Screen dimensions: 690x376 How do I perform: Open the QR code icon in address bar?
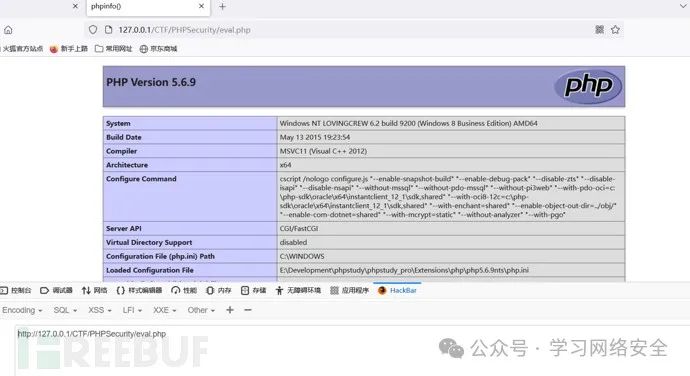click(599, 29)
